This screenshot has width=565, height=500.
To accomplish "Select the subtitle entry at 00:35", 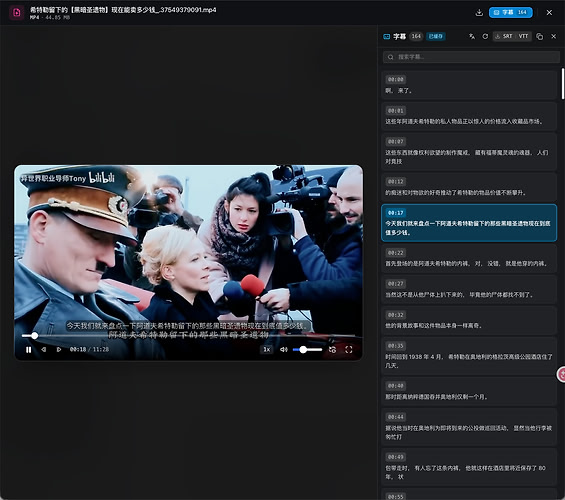I will 469,356.
